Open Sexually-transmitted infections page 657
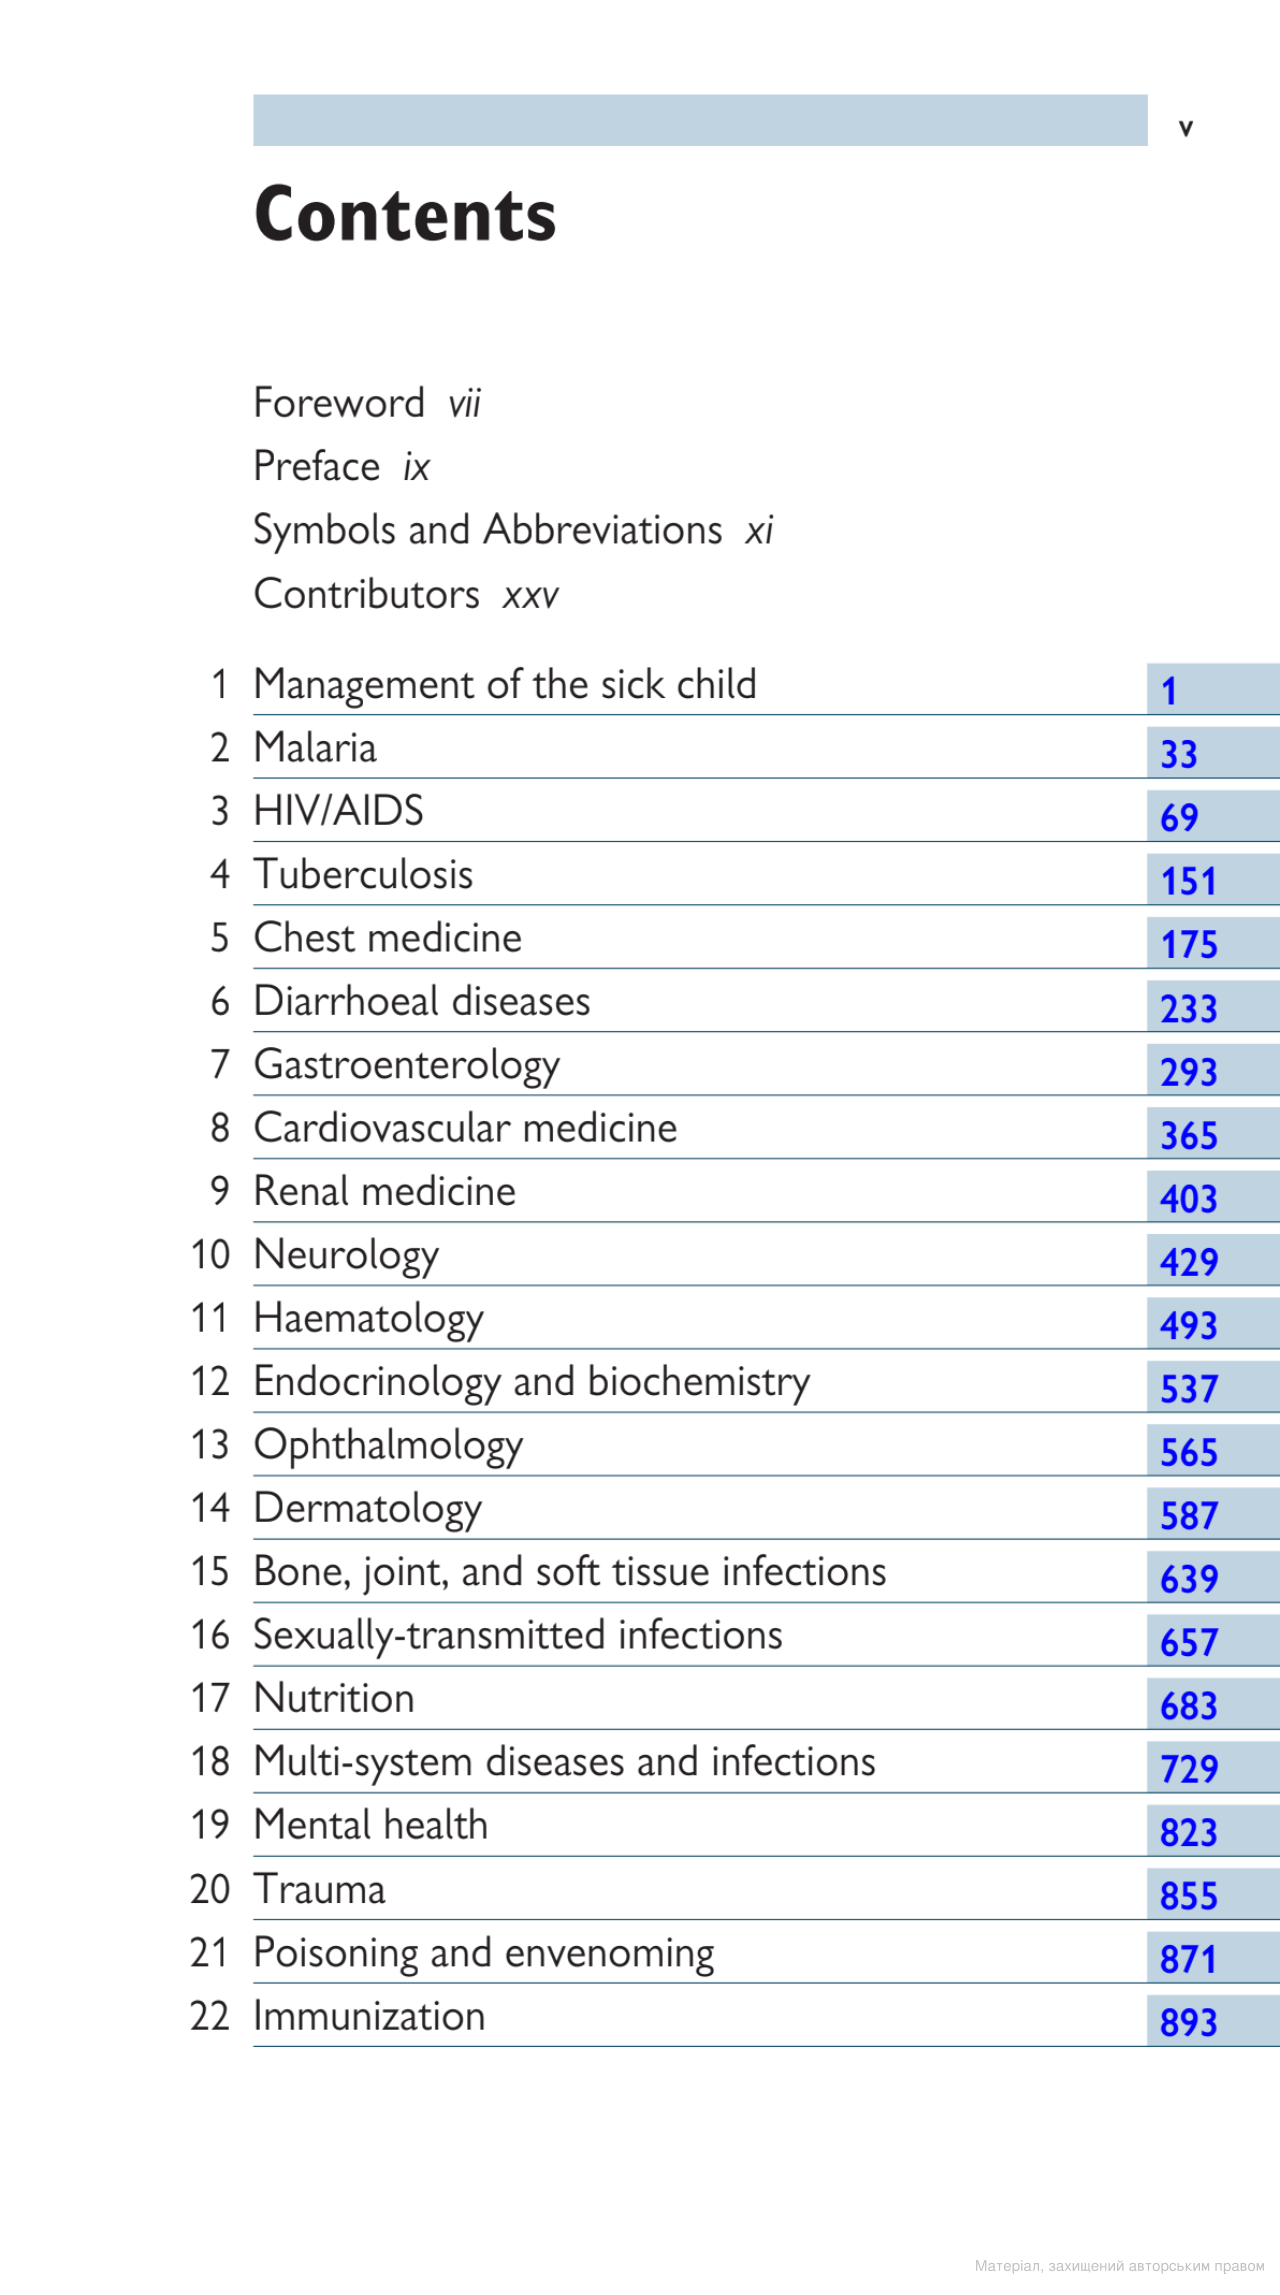Viewport: 1280px width, 2295px height. [x=1188, y=1642]
